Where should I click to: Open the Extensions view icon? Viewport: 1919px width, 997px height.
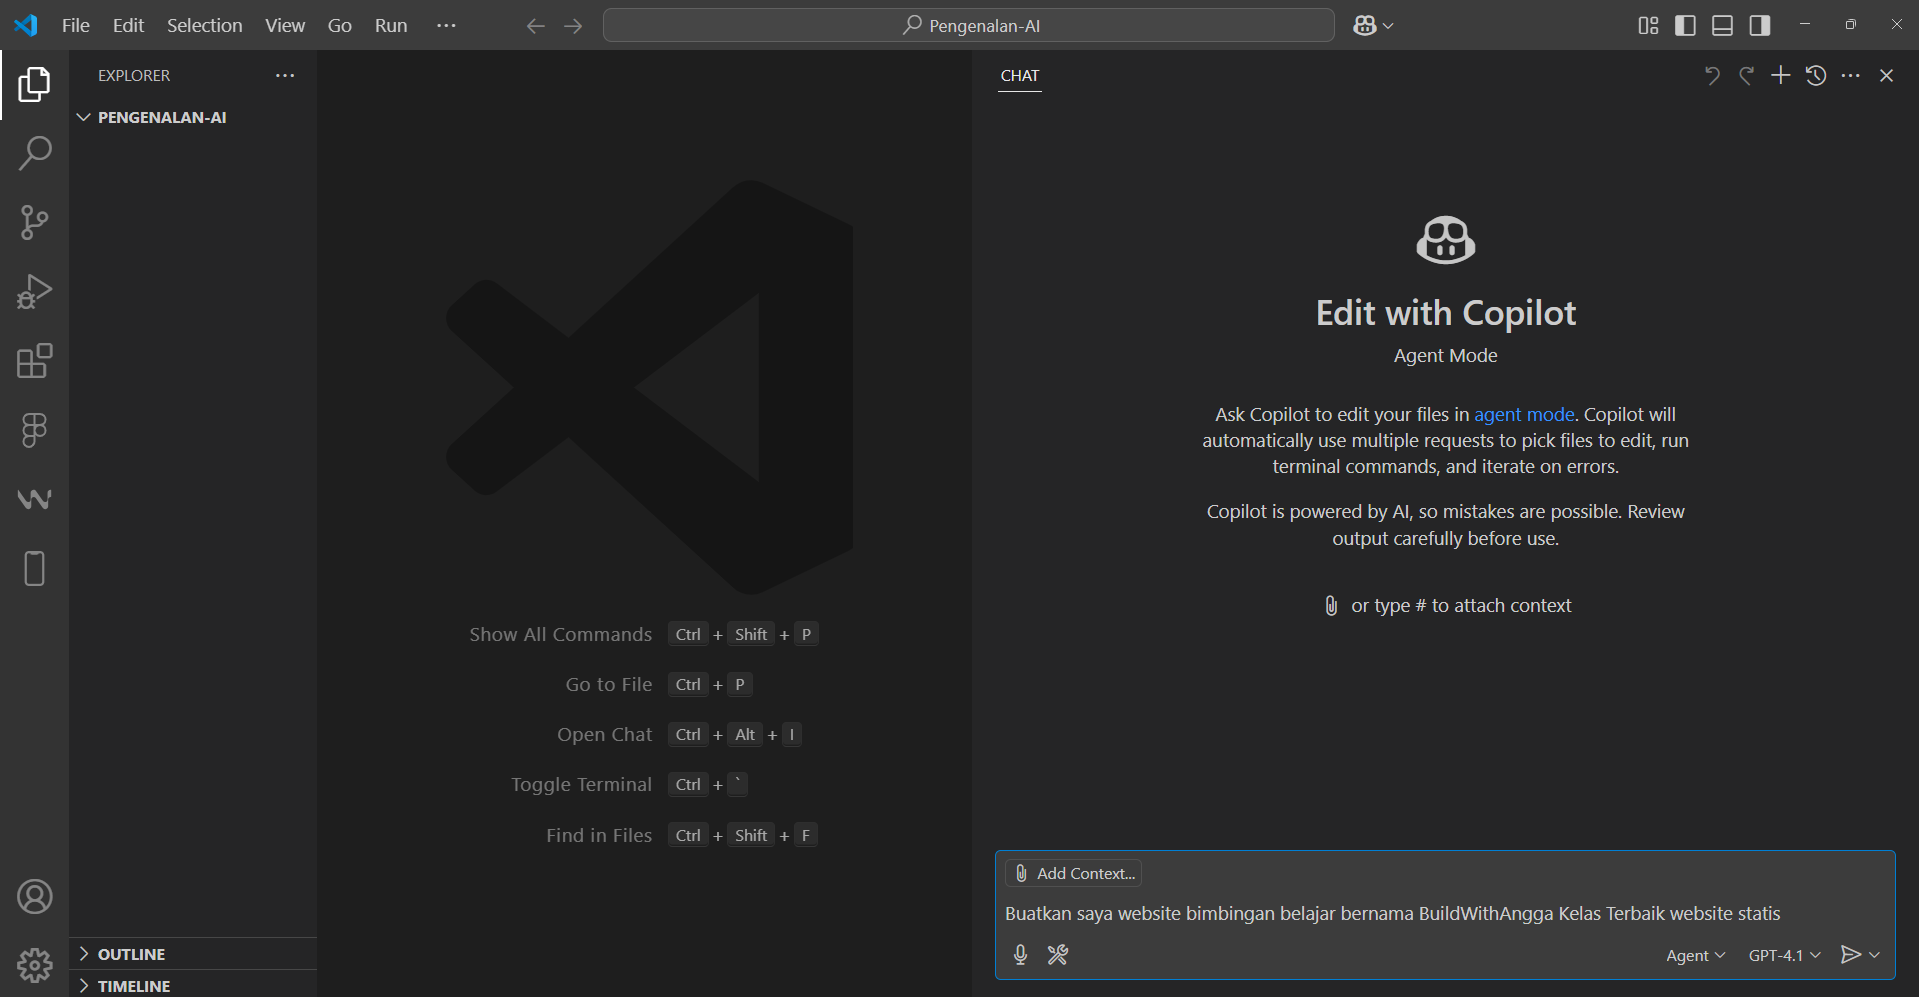(34, 361)
